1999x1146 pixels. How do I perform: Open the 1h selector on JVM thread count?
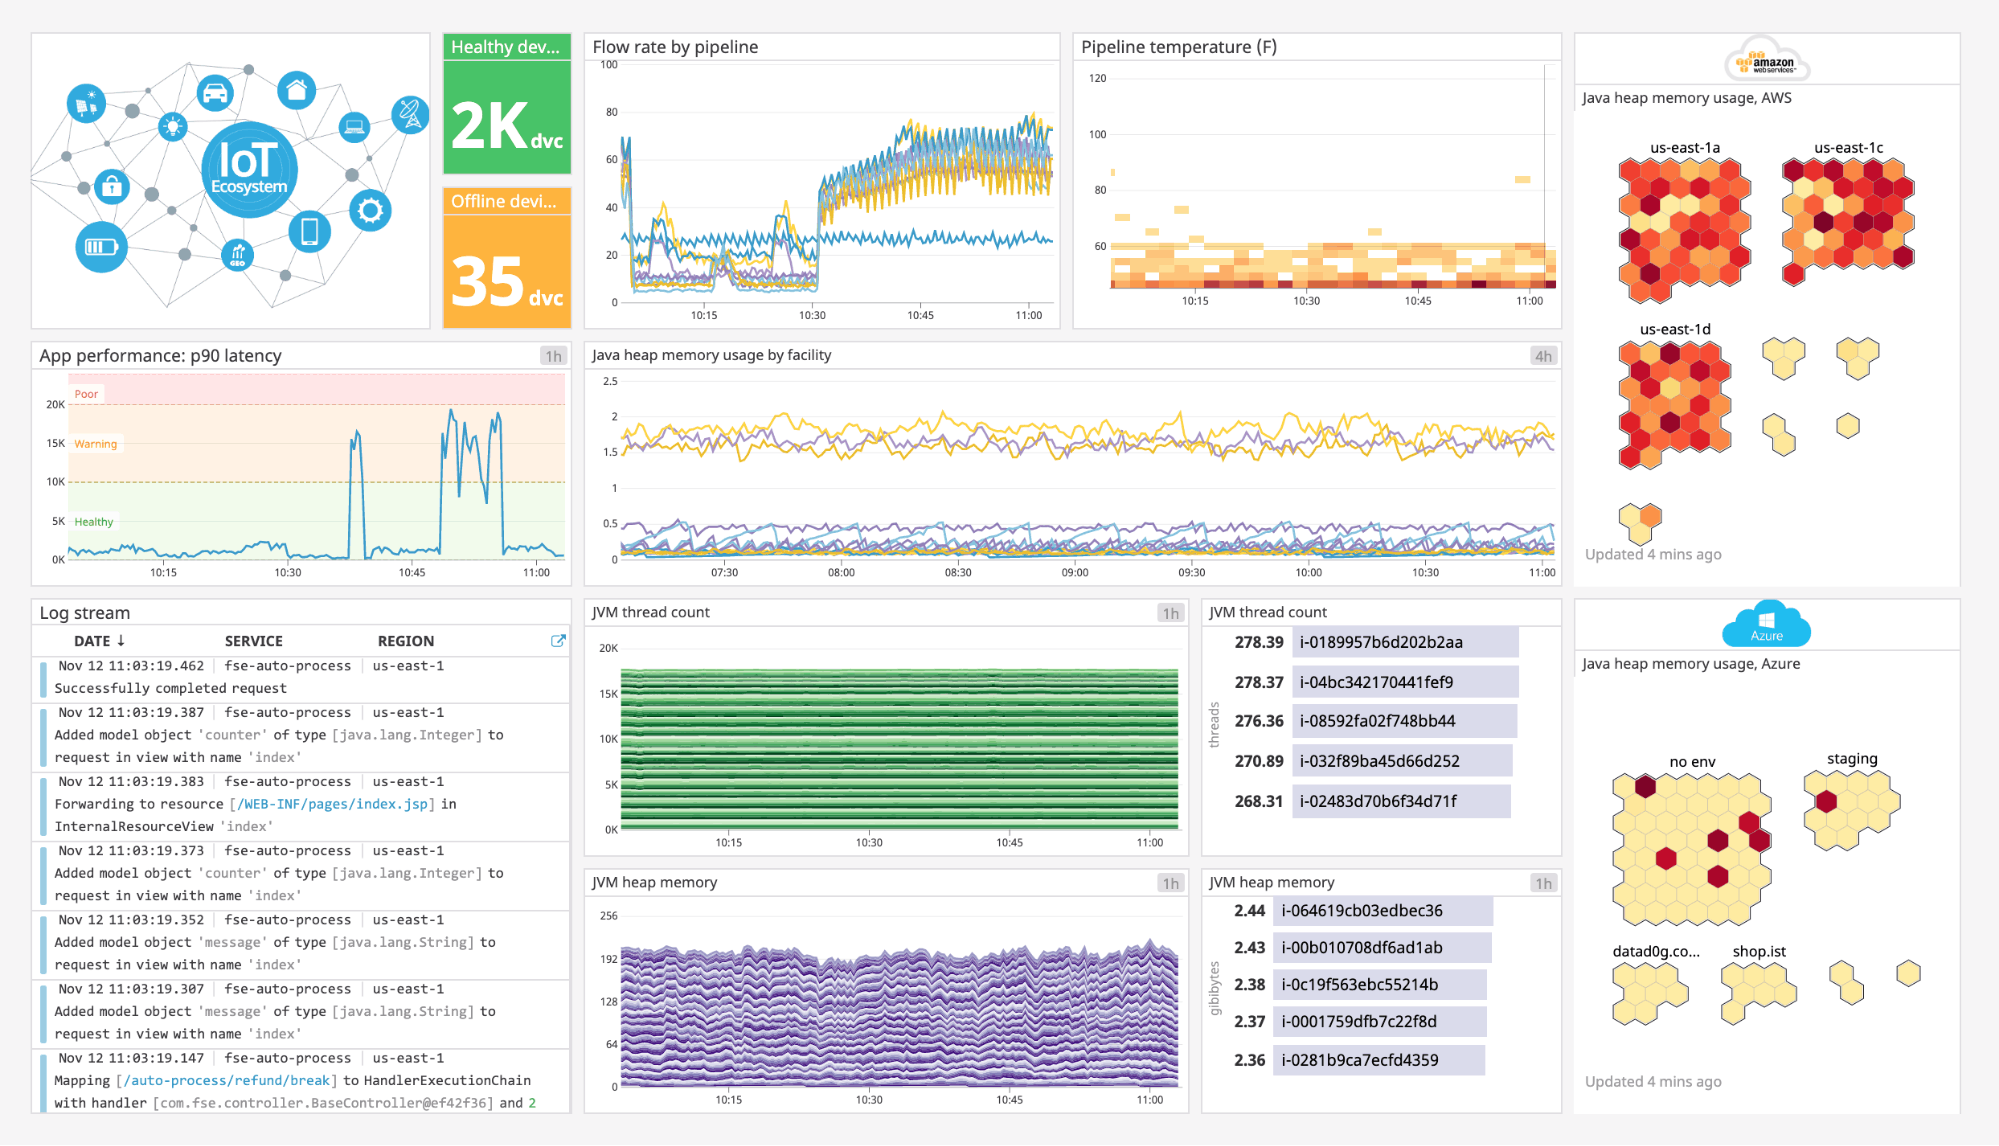click(1170, 612)
